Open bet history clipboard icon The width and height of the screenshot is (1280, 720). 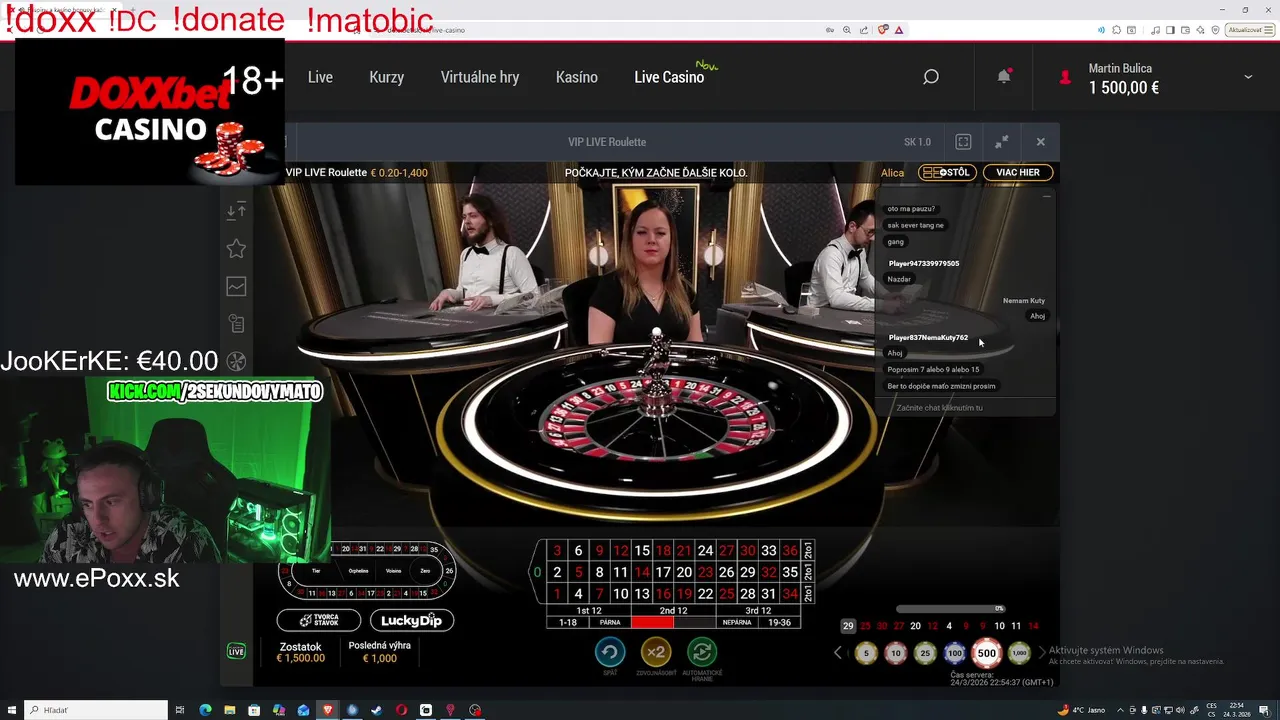point(236,324)
